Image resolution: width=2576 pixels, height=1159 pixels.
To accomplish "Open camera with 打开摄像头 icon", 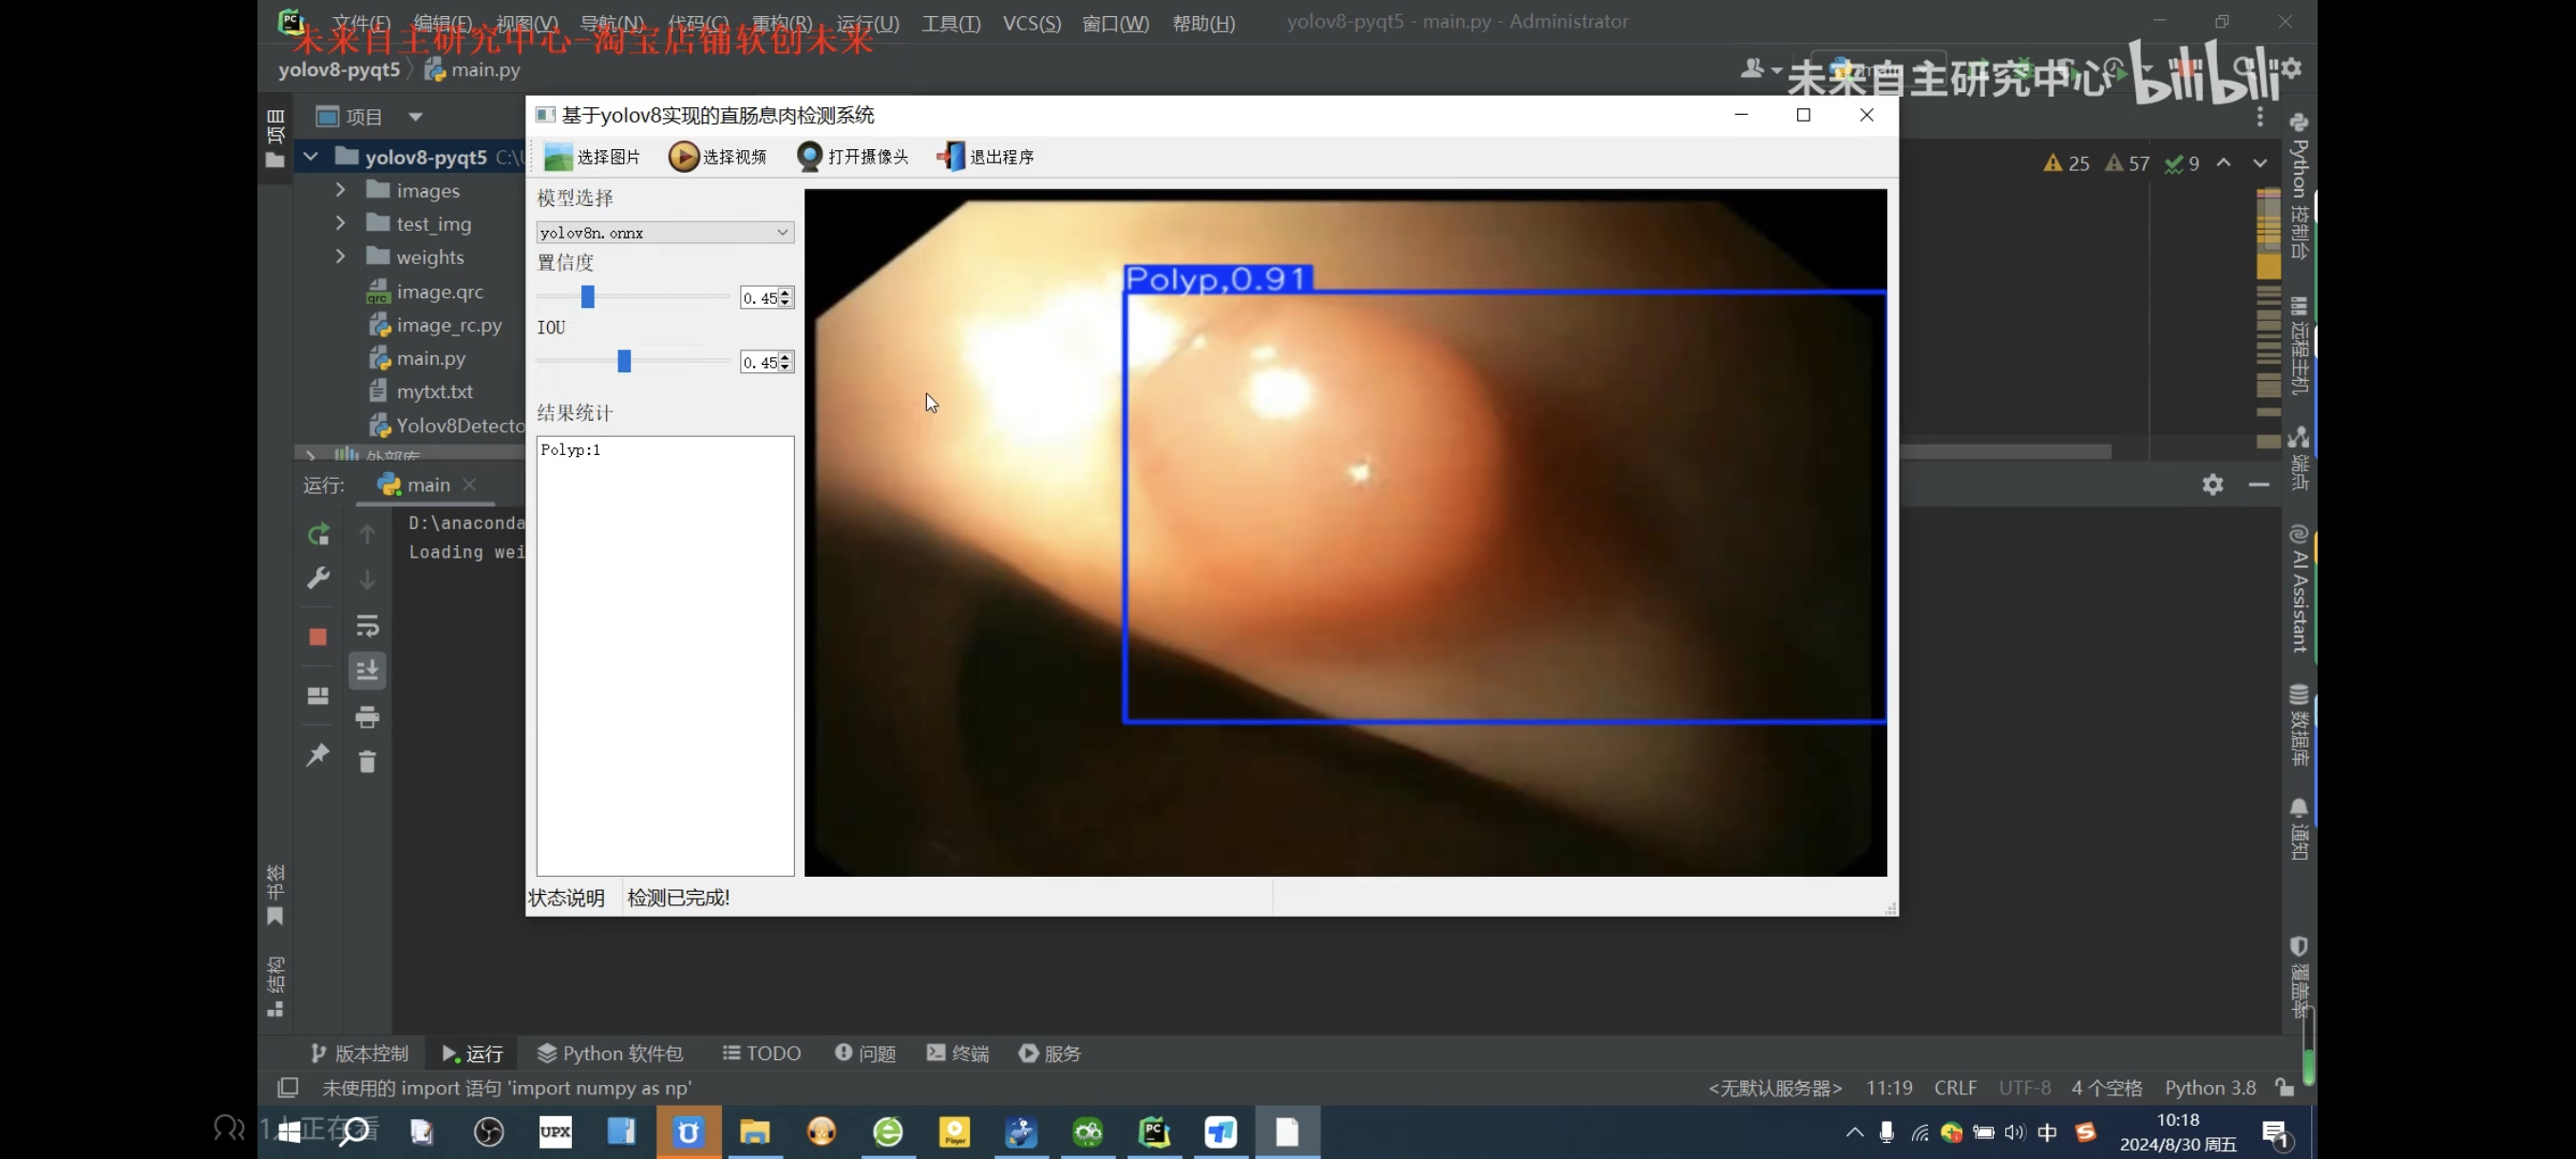I will pos(809,157).
